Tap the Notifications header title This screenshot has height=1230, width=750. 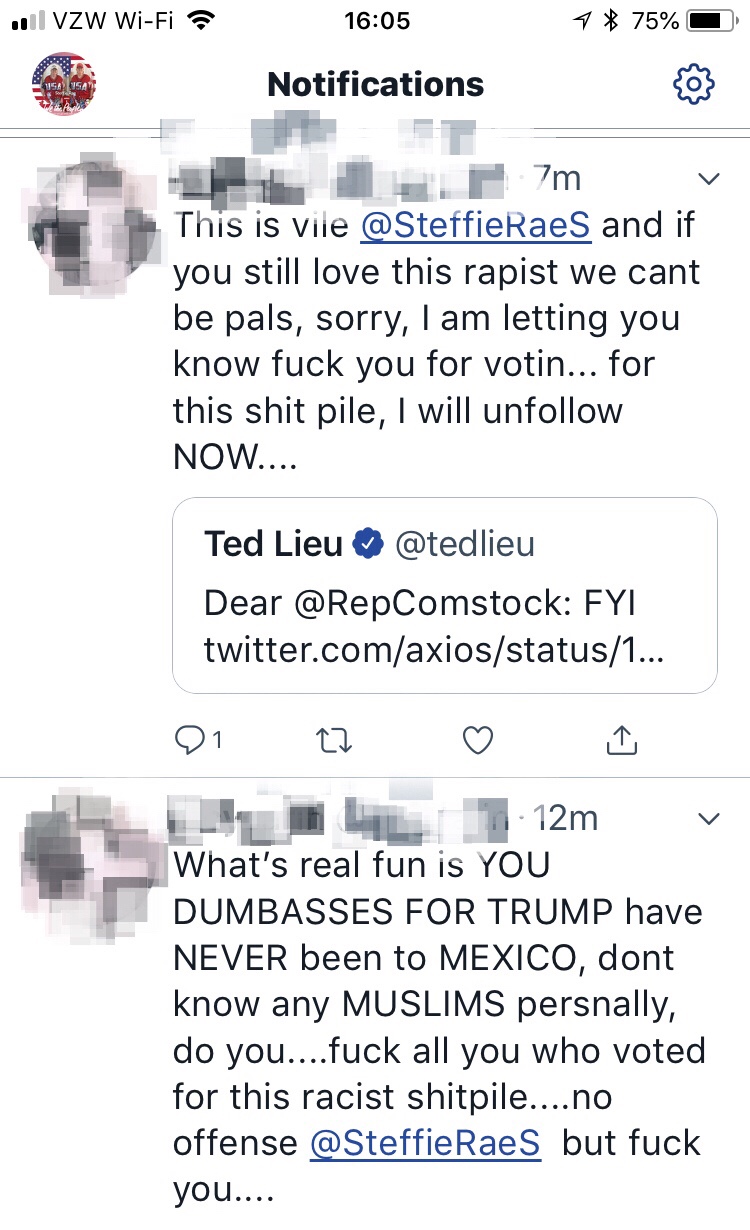pyautogui.click(x=376, y=84)
